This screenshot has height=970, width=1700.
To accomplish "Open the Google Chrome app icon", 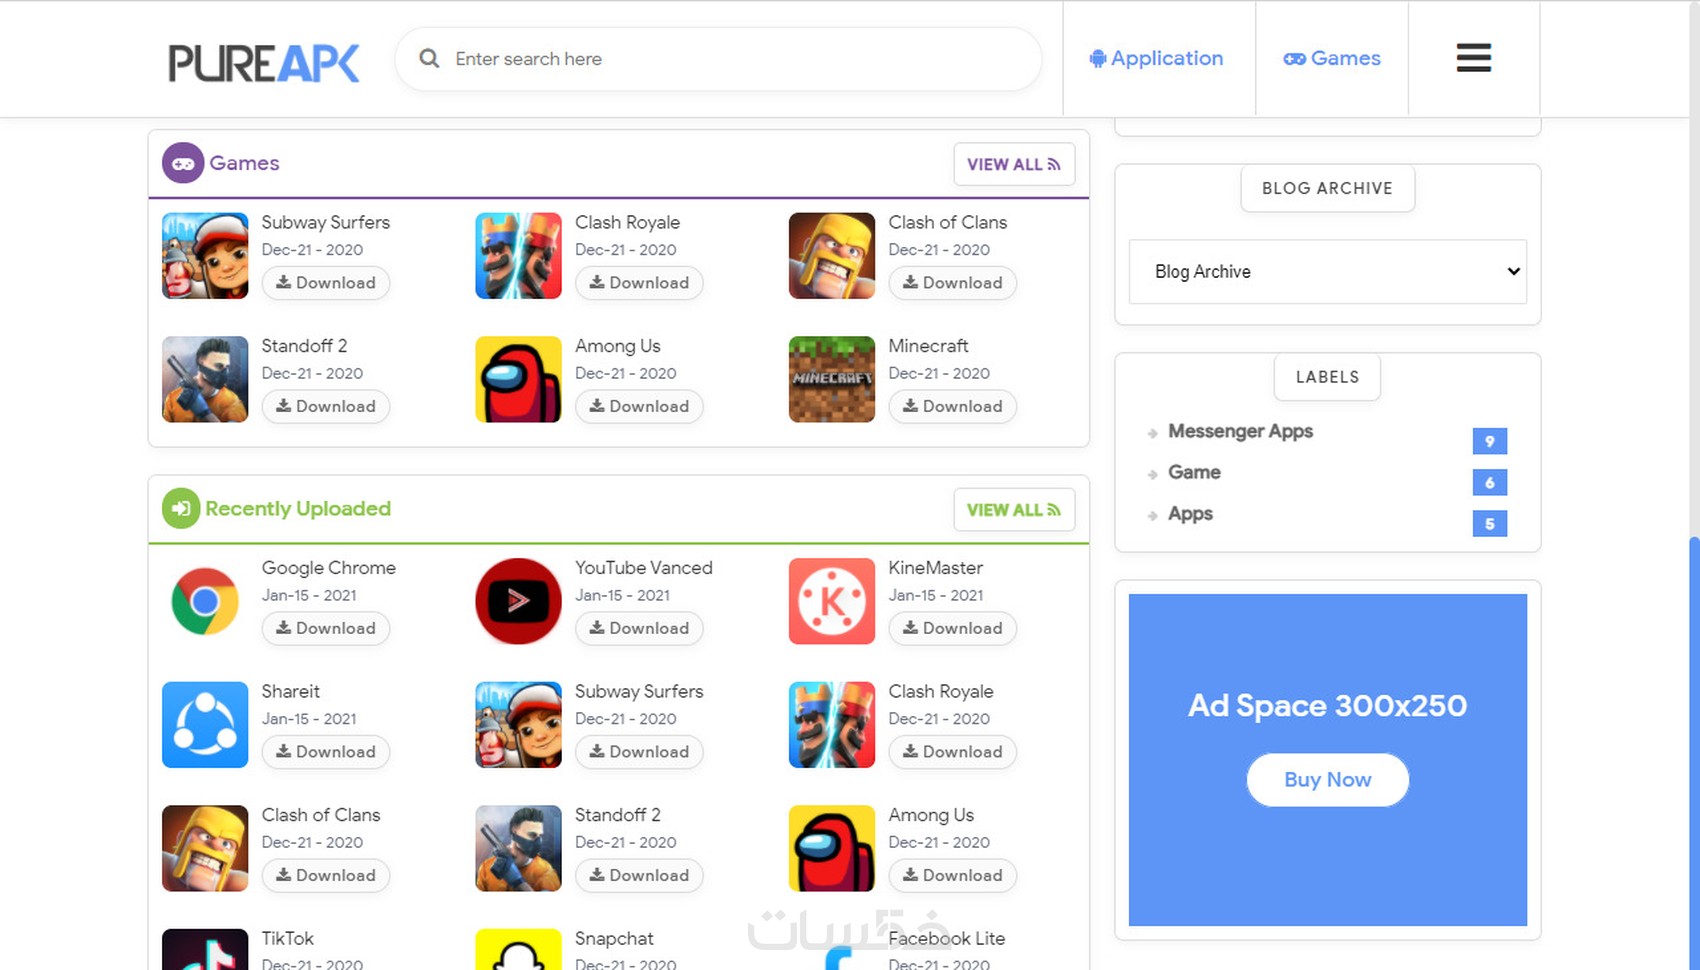I will (x=205, y=601).
